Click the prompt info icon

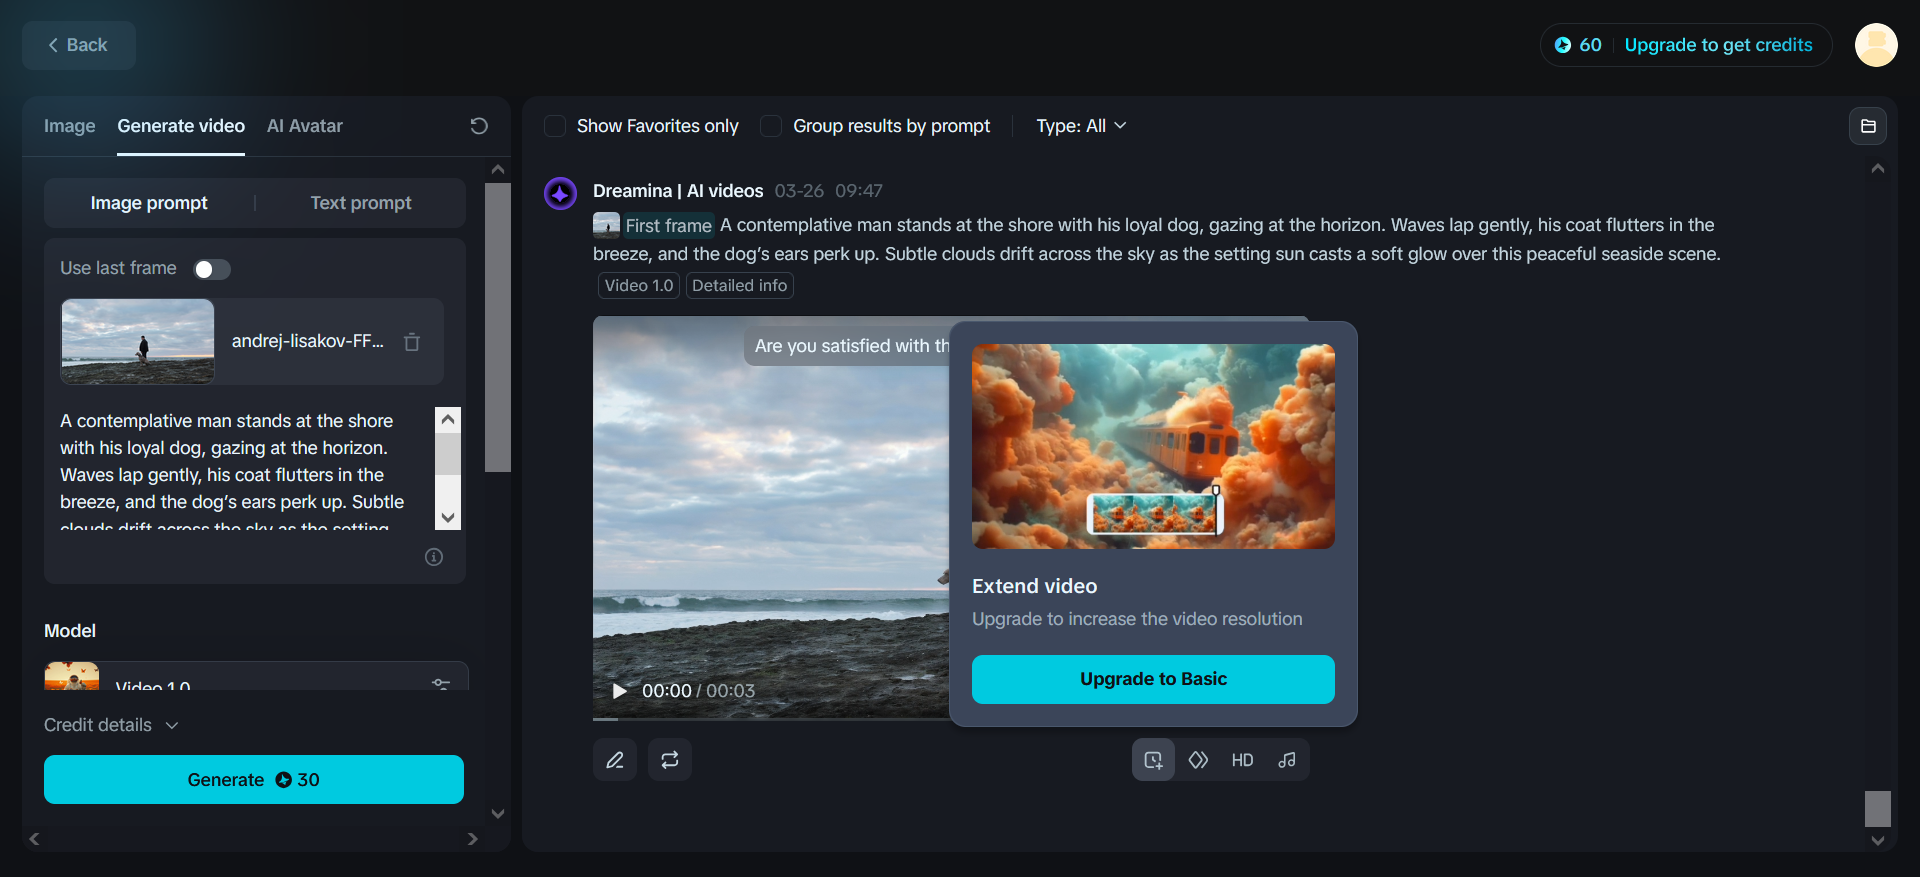pos(434,557)
